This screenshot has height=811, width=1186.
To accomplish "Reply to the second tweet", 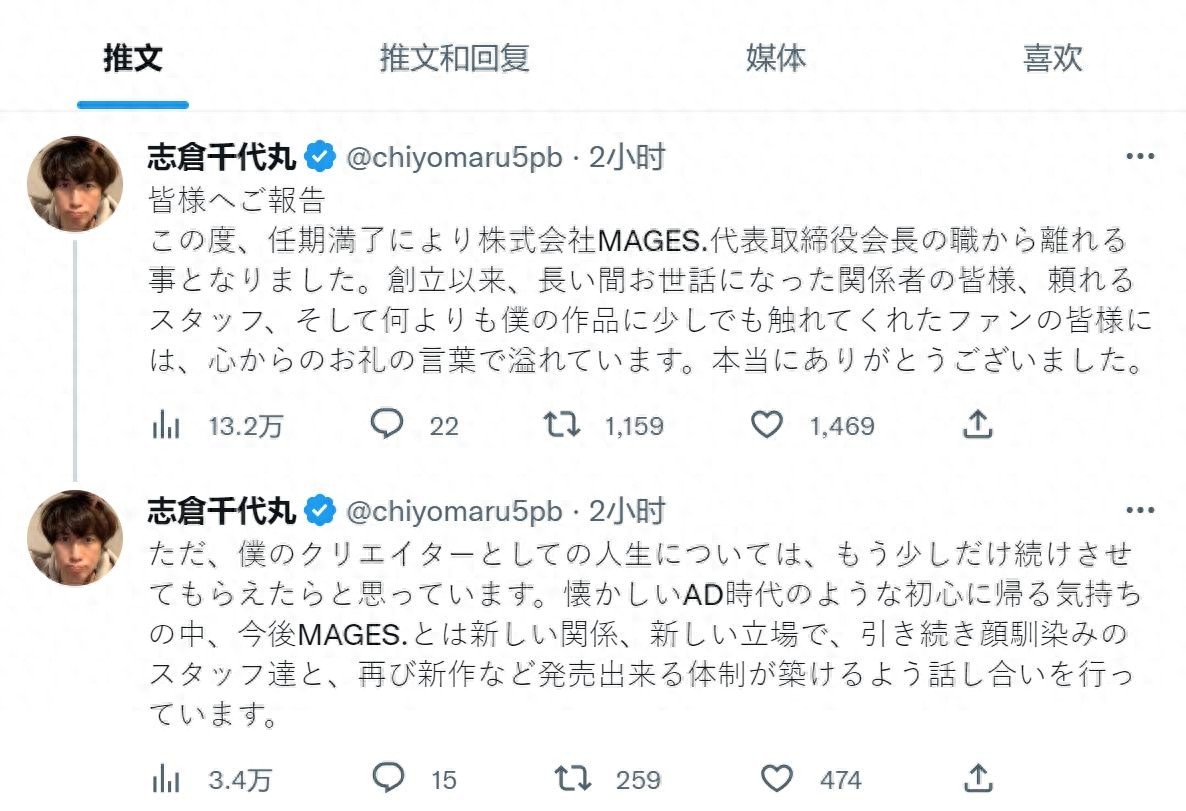I will coord(386,778).
